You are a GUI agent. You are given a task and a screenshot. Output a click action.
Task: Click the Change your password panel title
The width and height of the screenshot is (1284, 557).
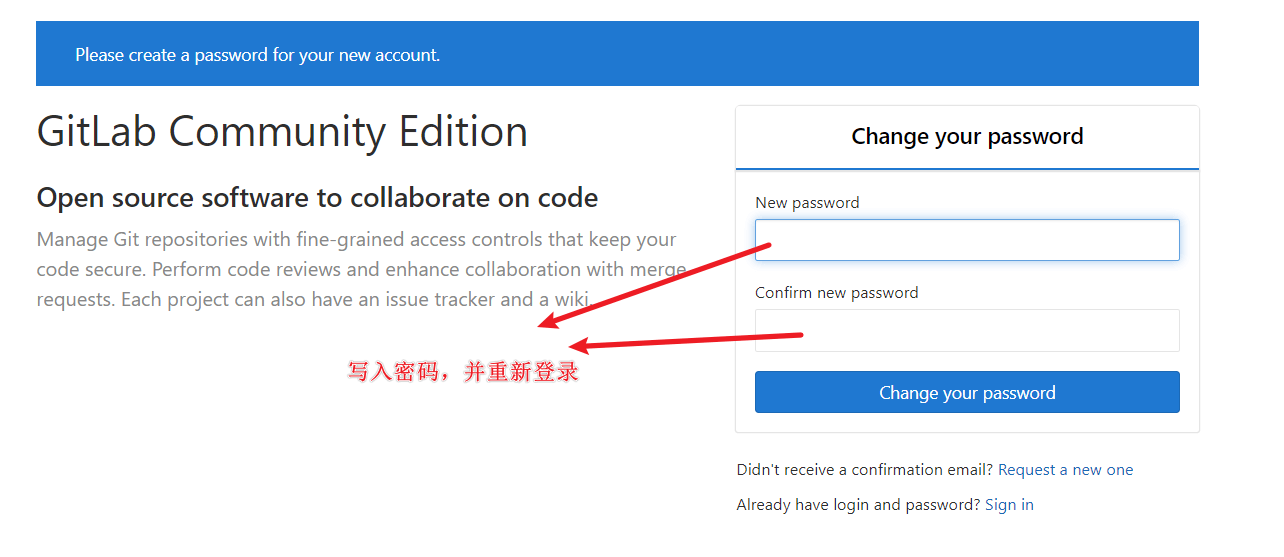coord(967,137)
